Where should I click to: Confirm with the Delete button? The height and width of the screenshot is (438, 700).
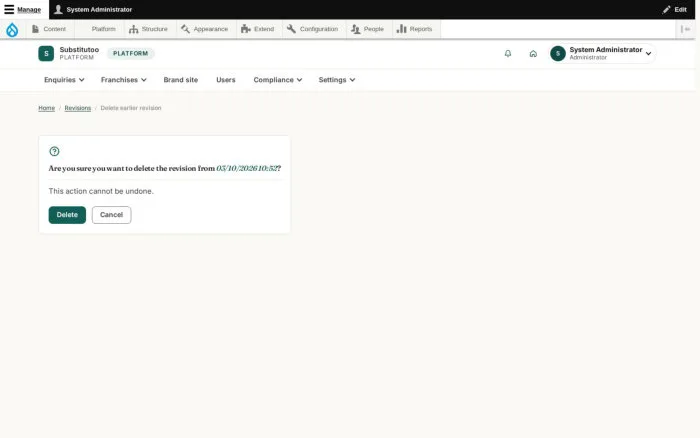tap(67, 215)
